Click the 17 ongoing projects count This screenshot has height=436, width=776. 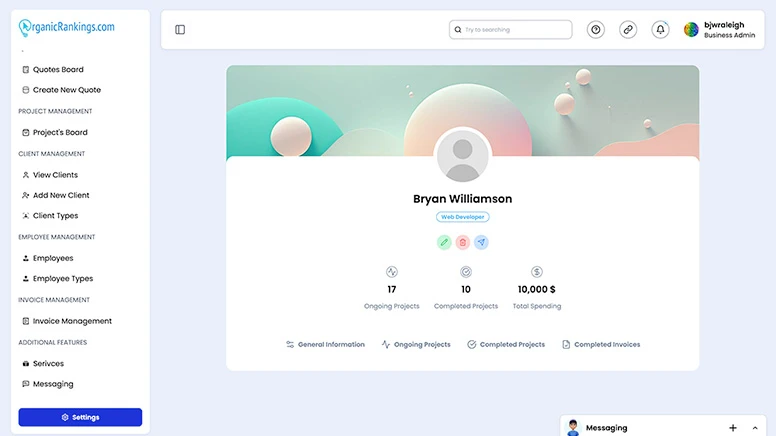391,290
